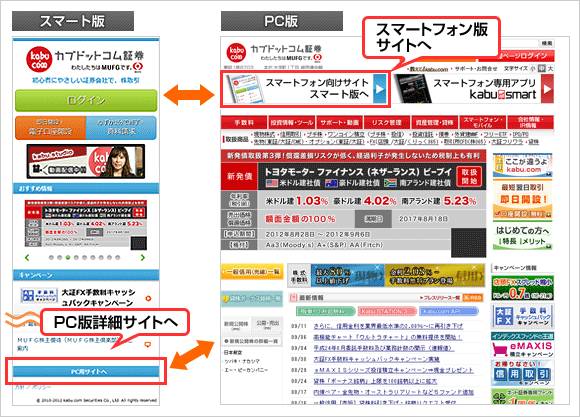Advance carousel with right green arrow
The width and height of the screenshot is (580, 417).
(x=143, y=258)
